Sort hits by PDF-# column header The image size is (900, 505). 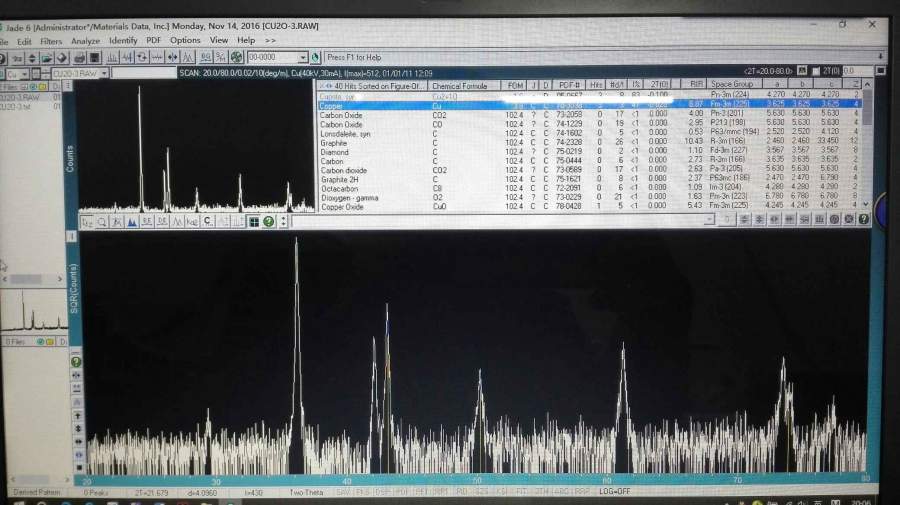point(569,85)
